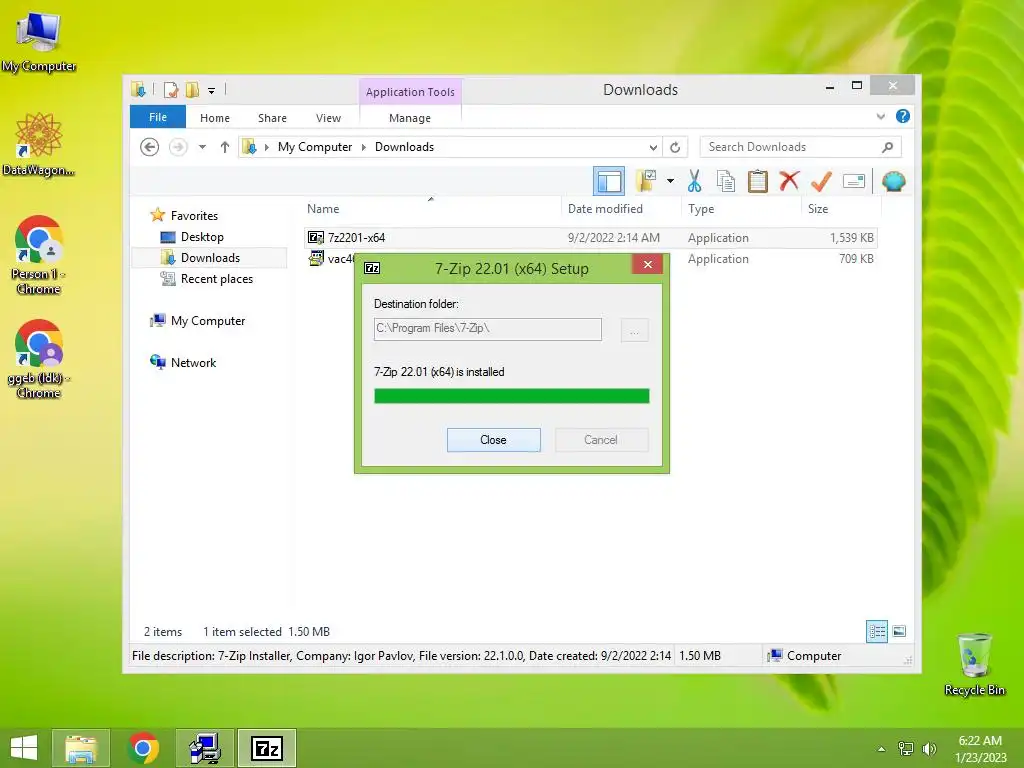Click the Properties quick access icon
This screenshot has height=768, width=1024.
[x=170, y=89]
